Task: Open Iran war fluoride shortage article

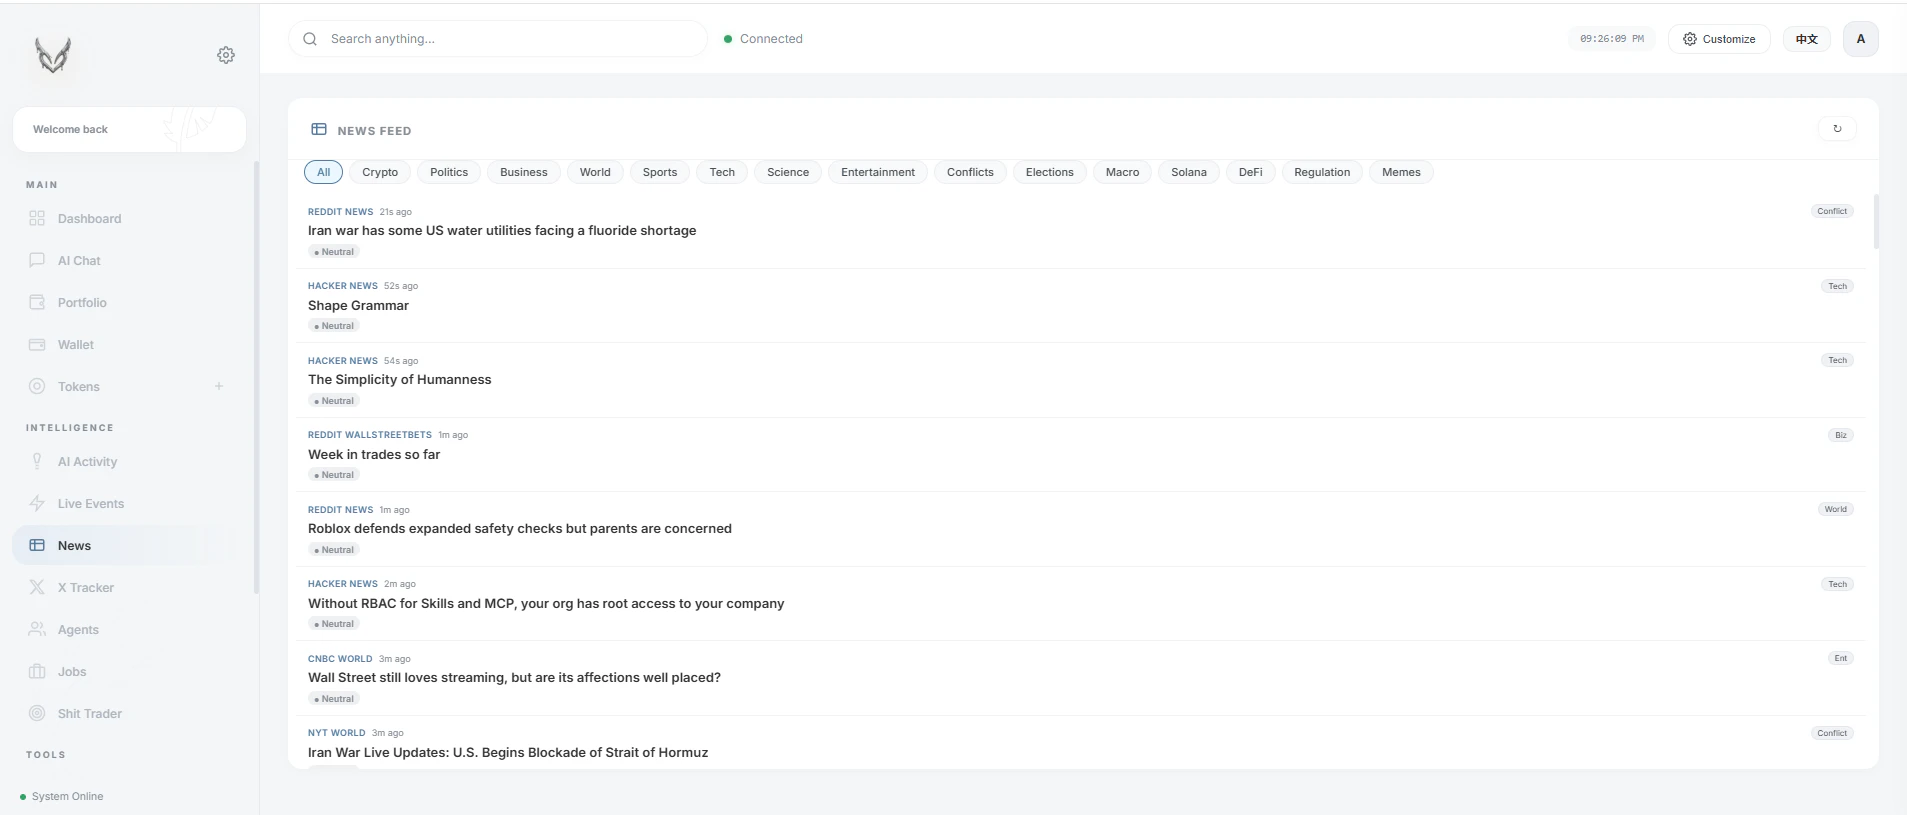Action: (502, 230)
